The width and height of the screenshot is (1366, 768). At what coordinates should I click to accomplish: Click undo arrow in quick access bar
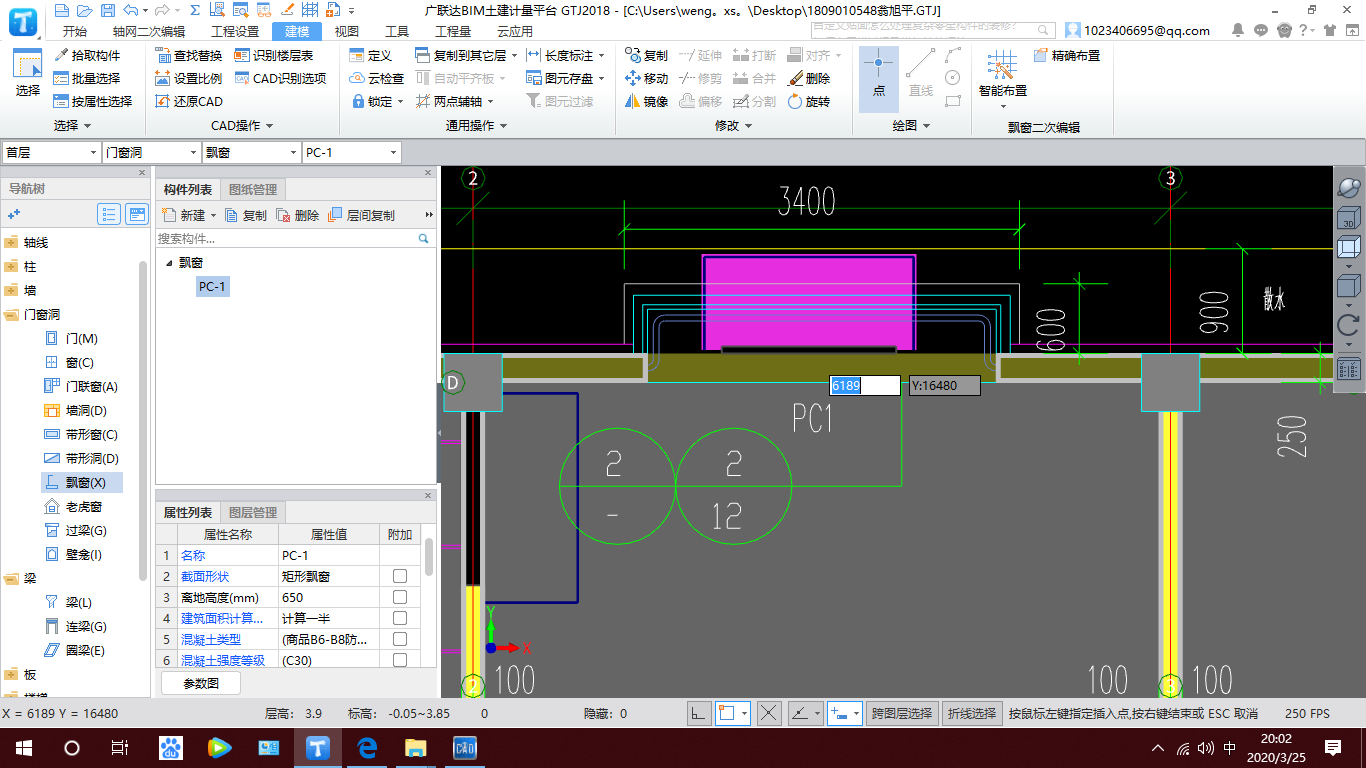point(130,10)
